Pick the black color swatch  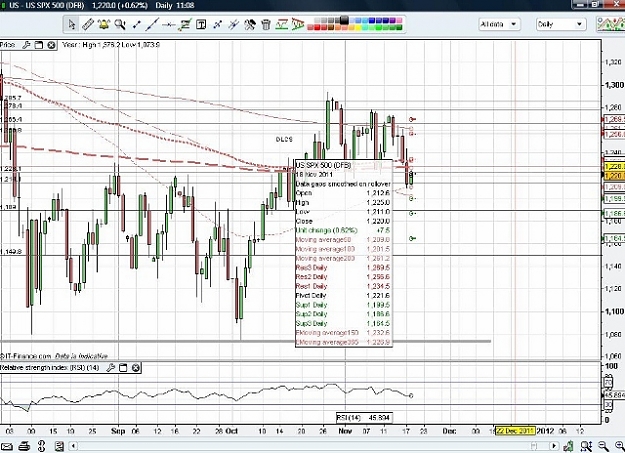click(344, 20)
